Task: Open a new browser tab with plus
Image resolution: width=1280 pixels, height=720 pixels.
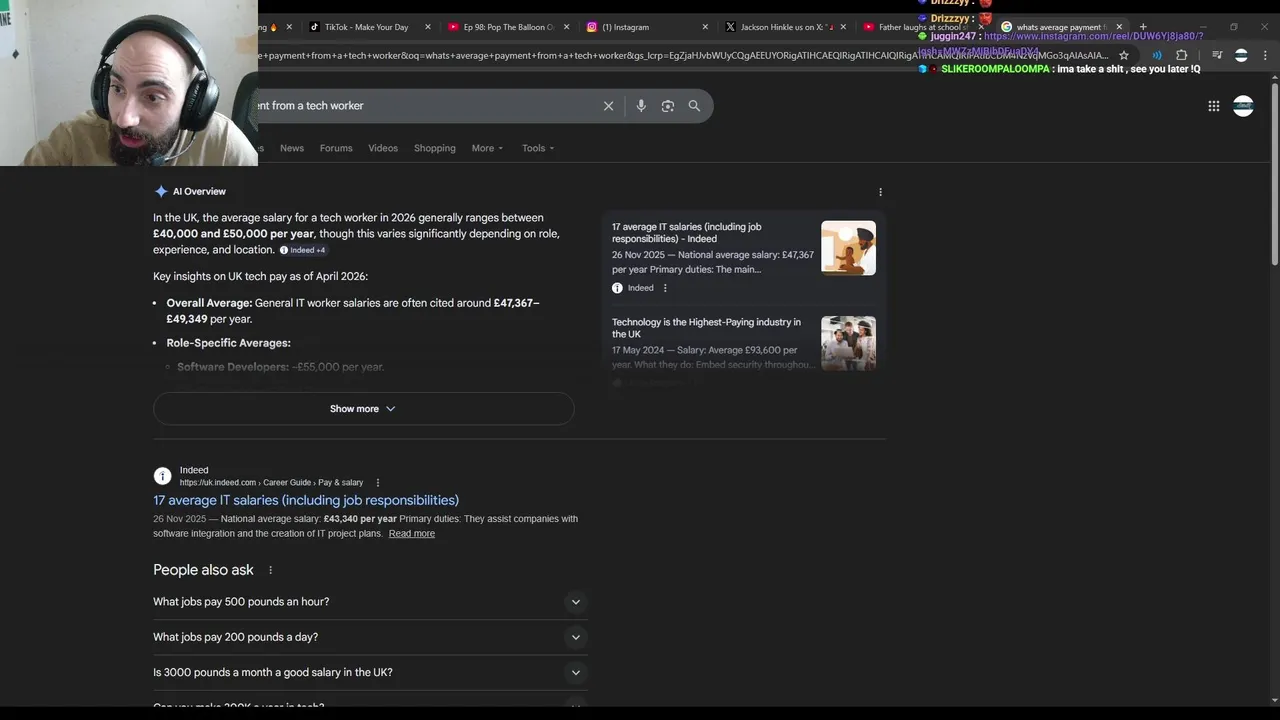Action: point(1143,27)
